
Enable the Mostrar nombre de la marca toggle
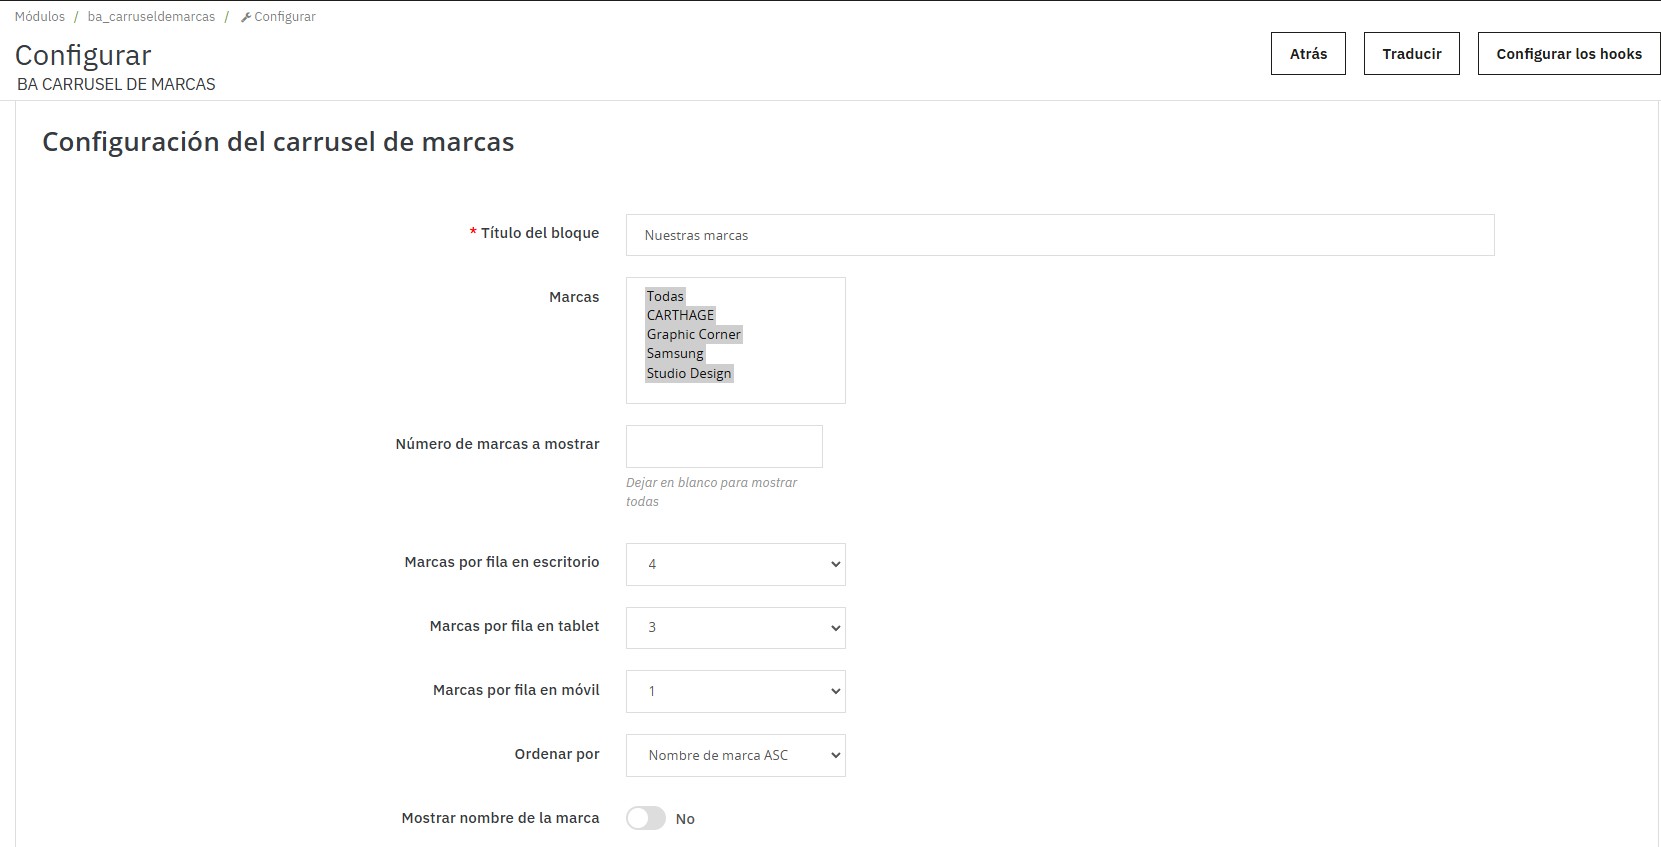tap(646, 818)
